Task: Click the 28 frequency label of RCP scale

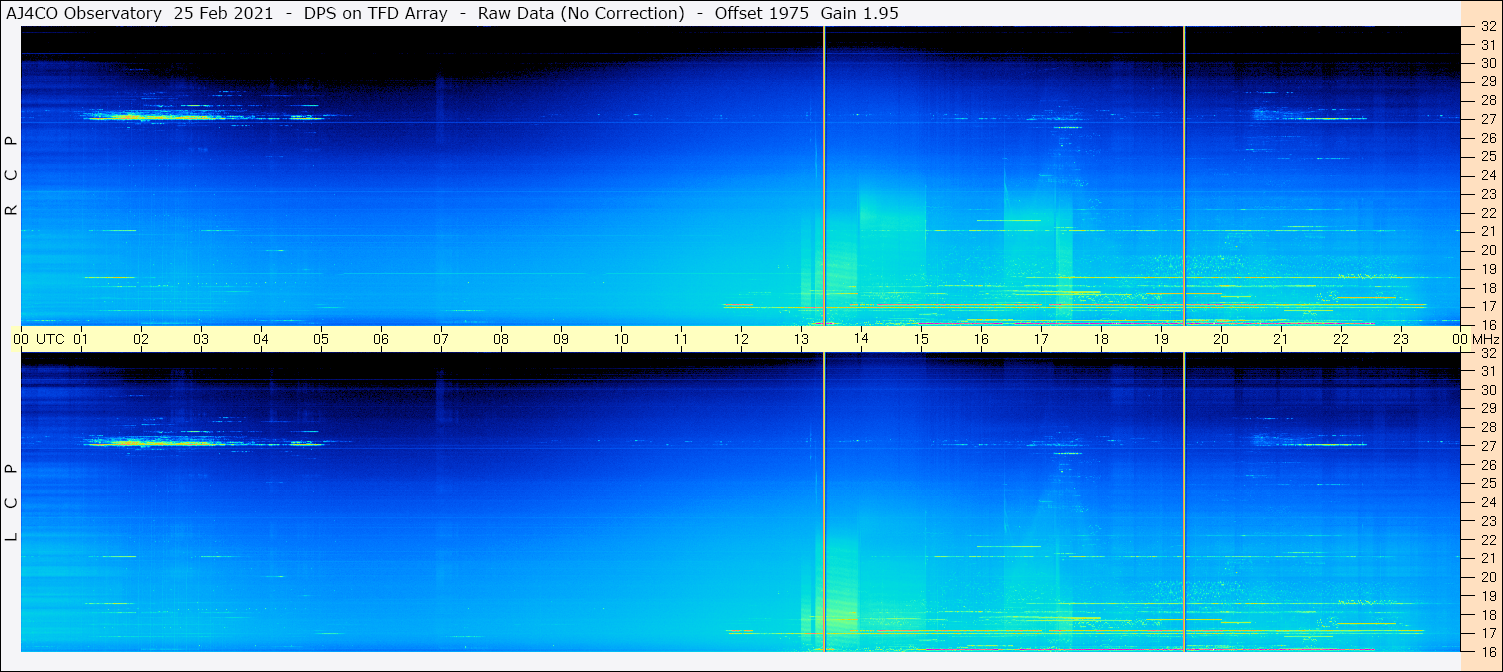Action: click(x=1488, y=100)
